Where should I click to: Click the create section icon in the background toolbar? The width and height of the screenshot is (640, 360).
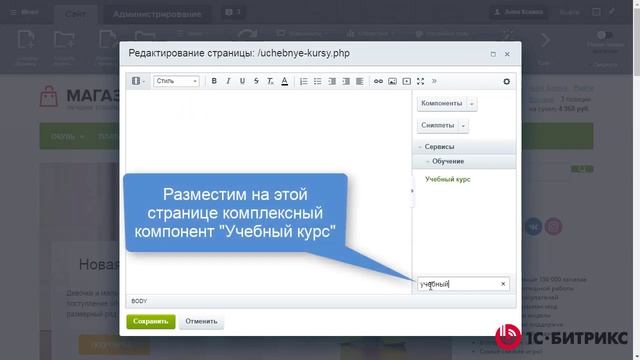pos(64,40)
